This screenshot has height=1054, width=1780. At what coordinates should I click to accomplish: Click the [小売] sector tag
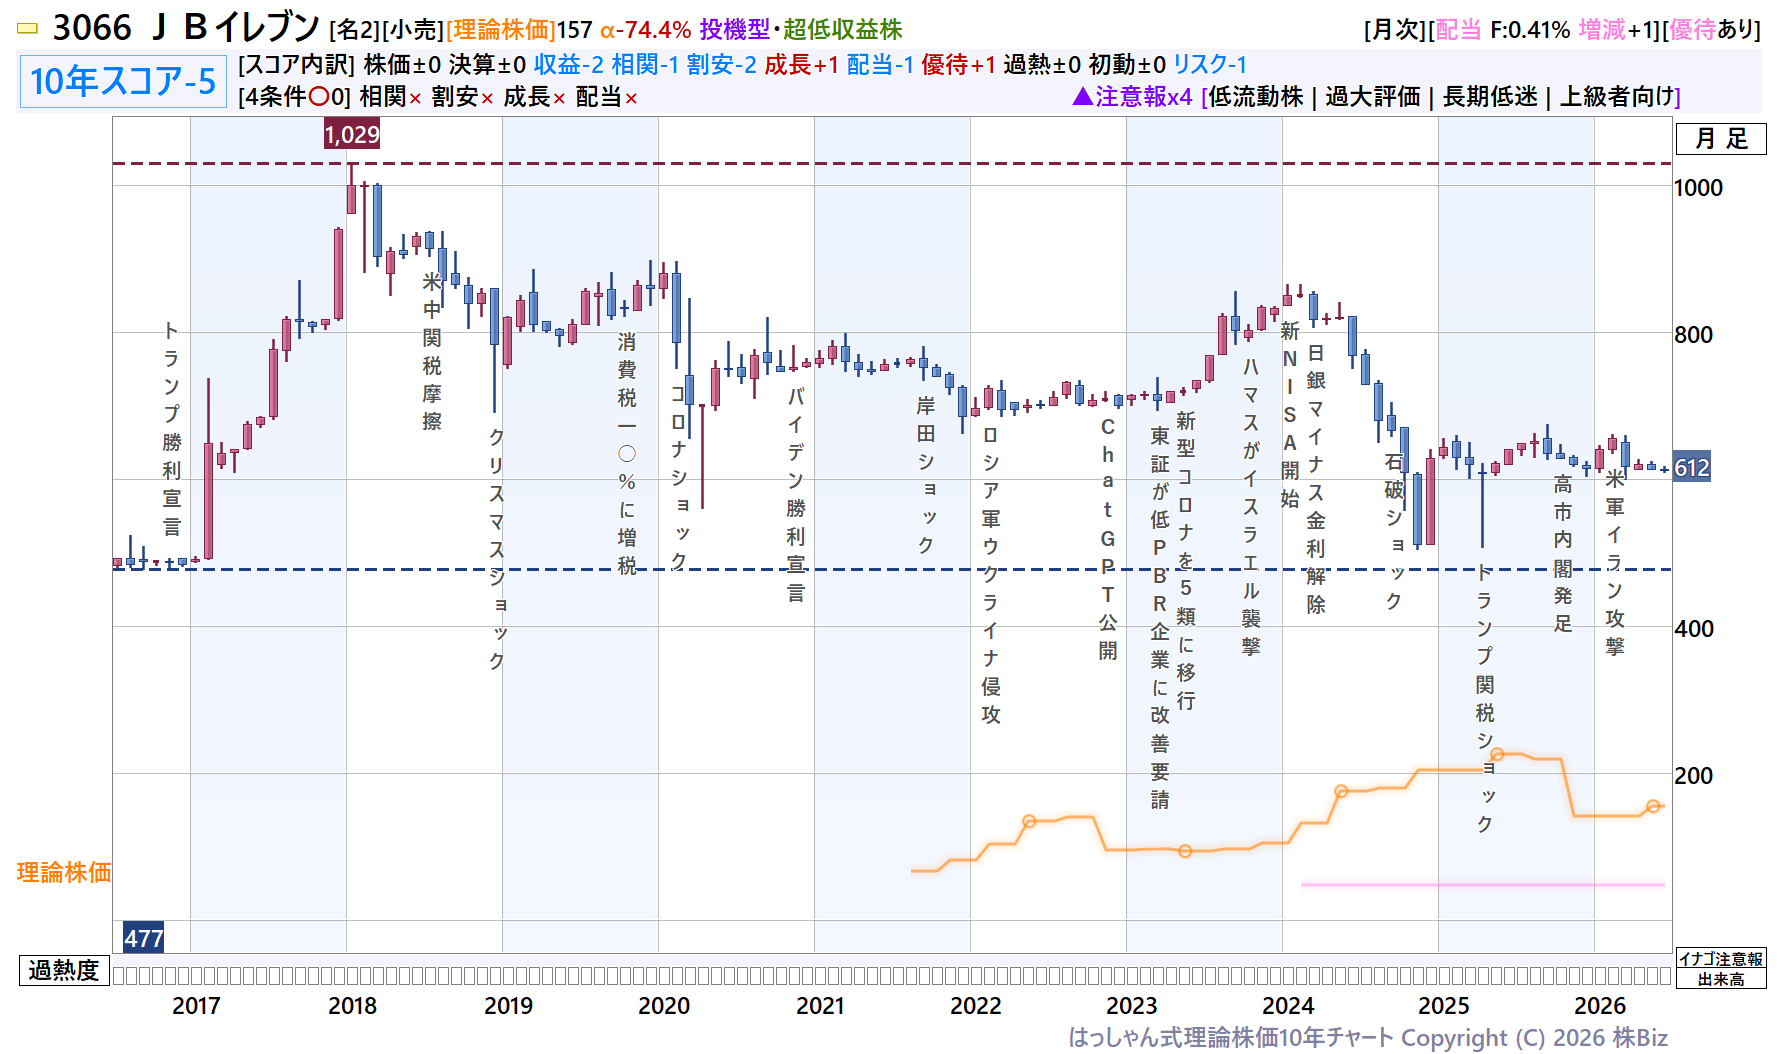click(412, 30)
